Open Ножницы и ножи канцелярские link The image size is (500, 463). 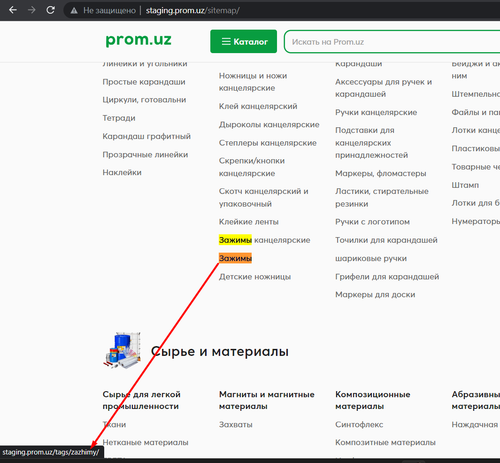[253, 82]
